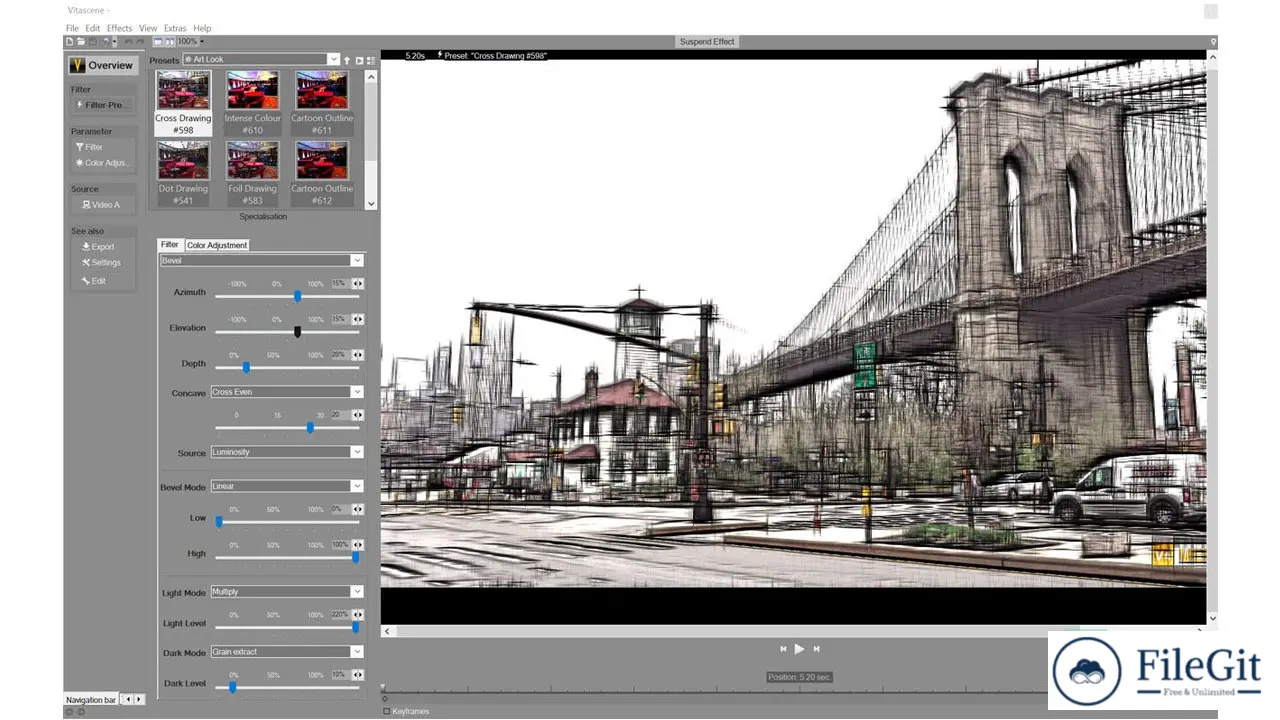Viewport: 1280px width, 720px height.
Task: Click the Depth slider handle
Action: point(246,368)
